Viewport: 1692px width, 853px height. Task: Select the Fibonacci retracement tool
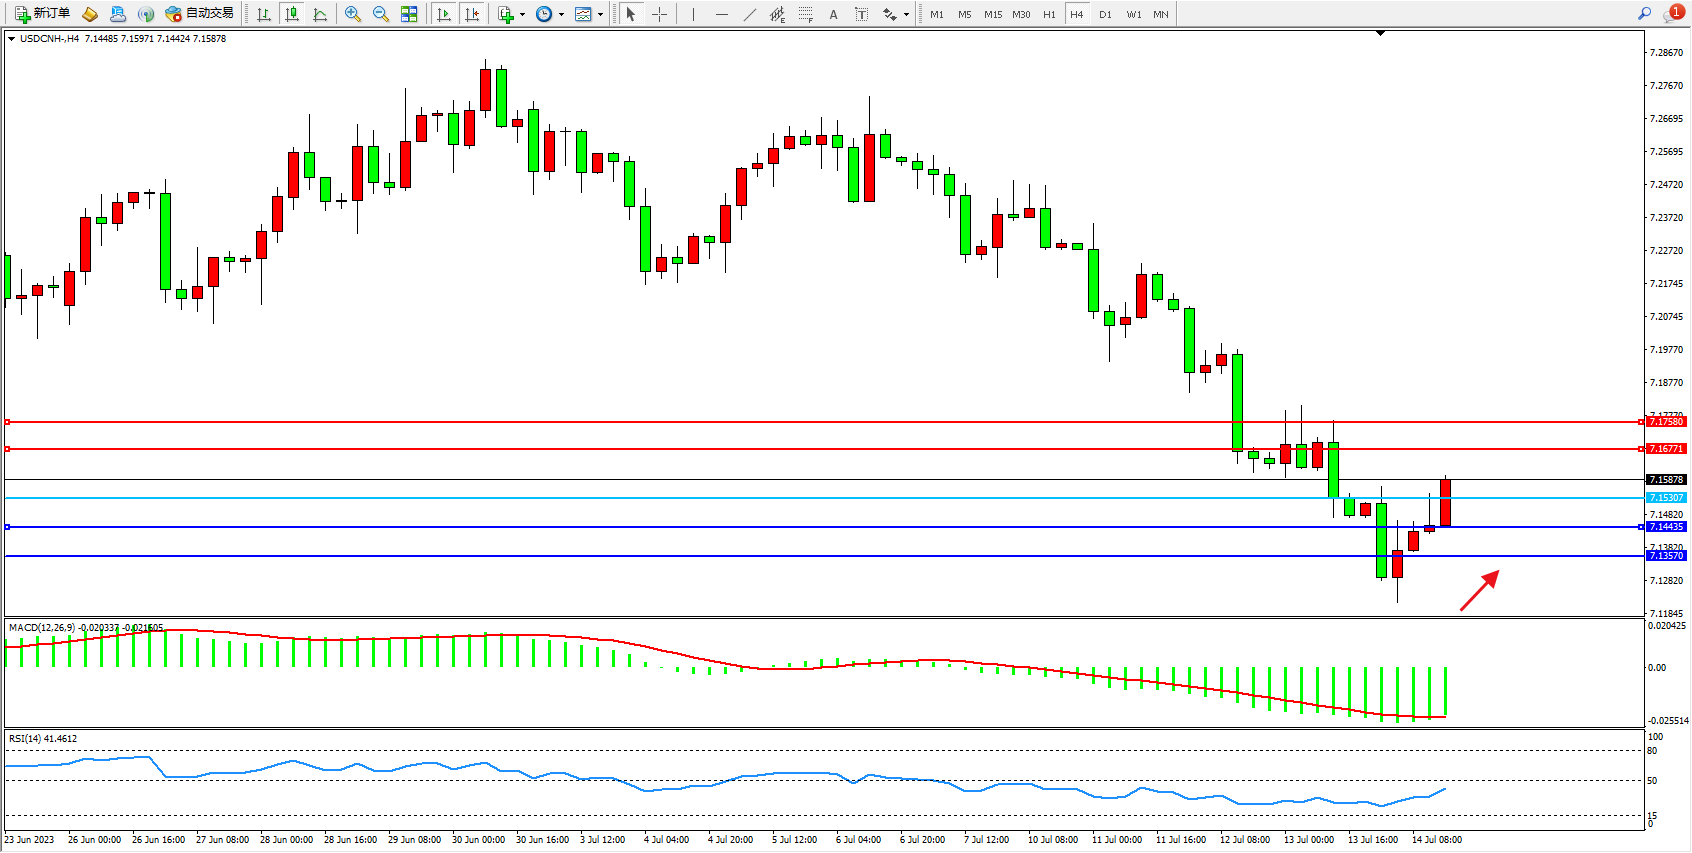point(805,14)
